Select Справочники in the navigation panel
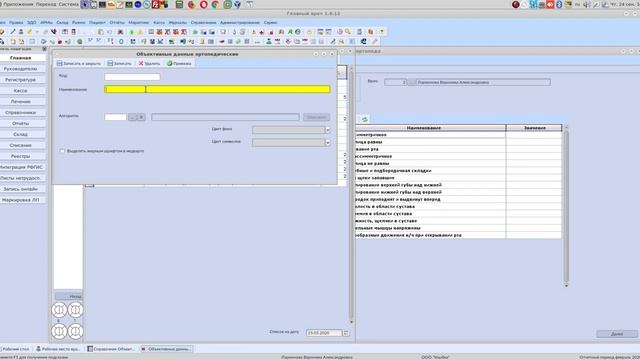 click(x=21, y=112)
